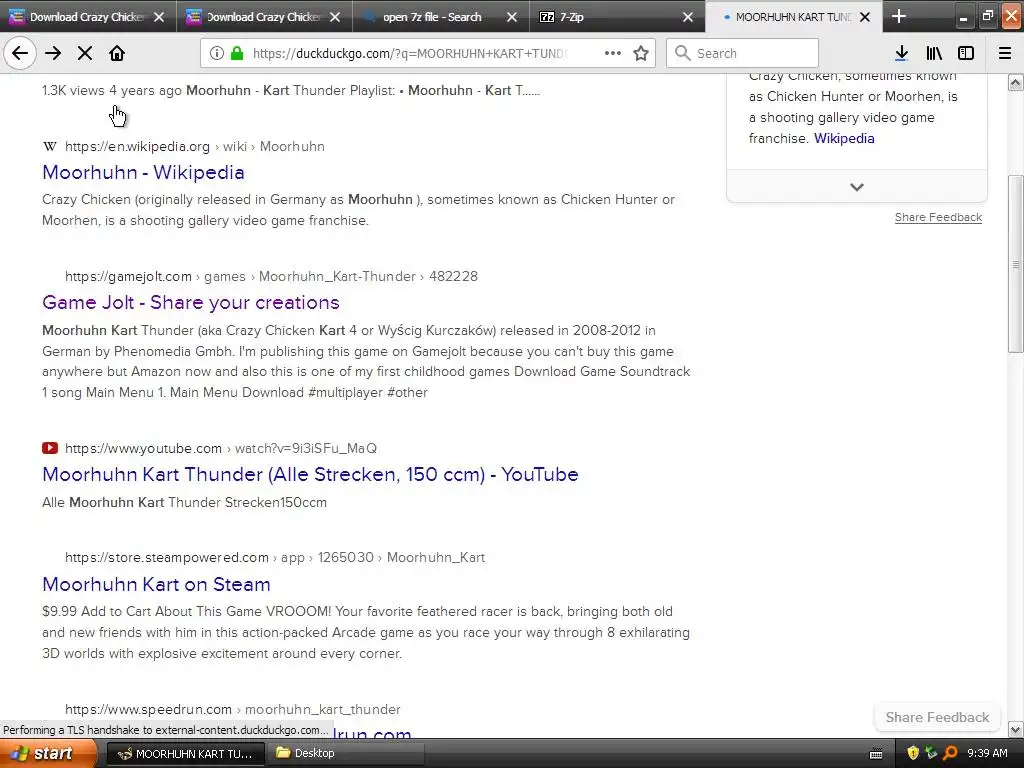Close the first Download Crazy Chicken tab

pyautogui.click(x=159, y=17)
